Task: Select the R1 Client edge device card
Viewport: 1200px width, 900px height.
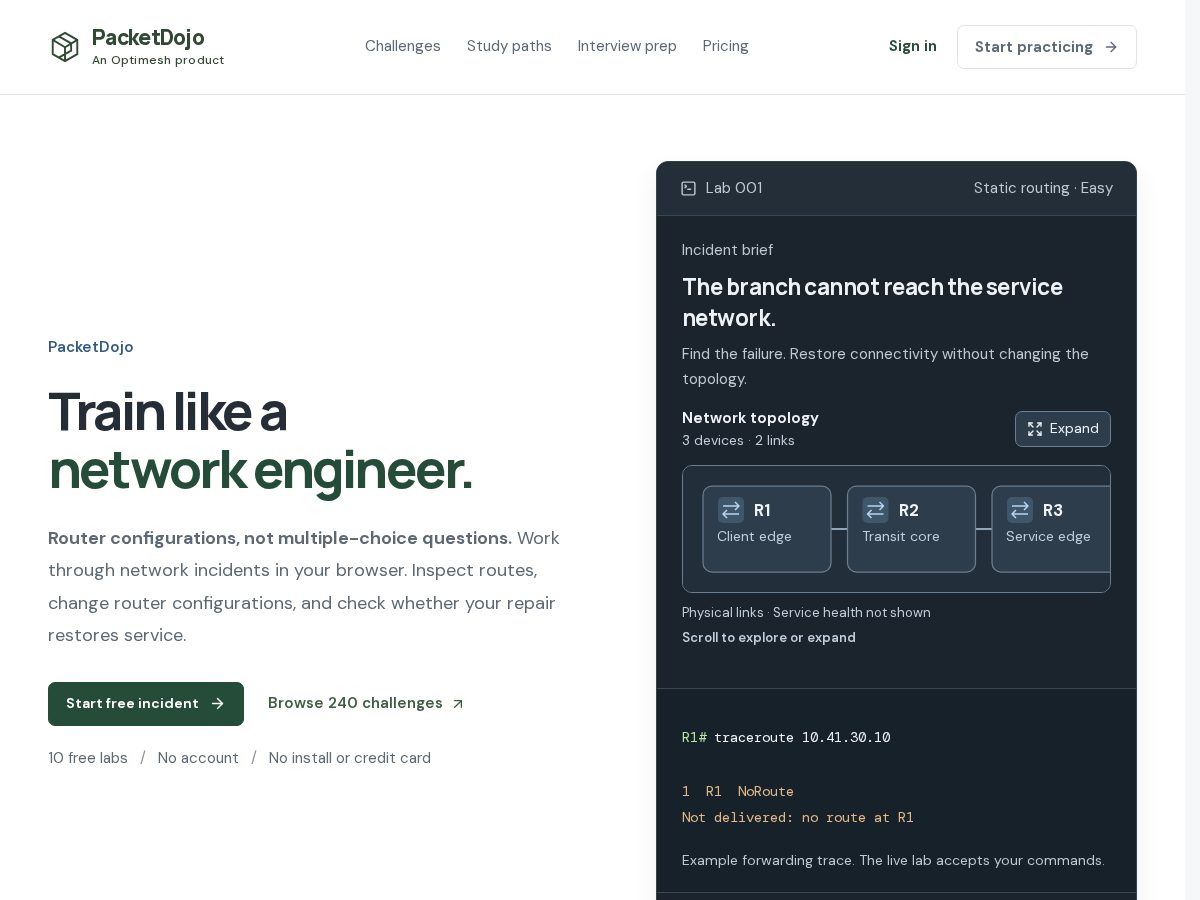Action: pos(767,529)
